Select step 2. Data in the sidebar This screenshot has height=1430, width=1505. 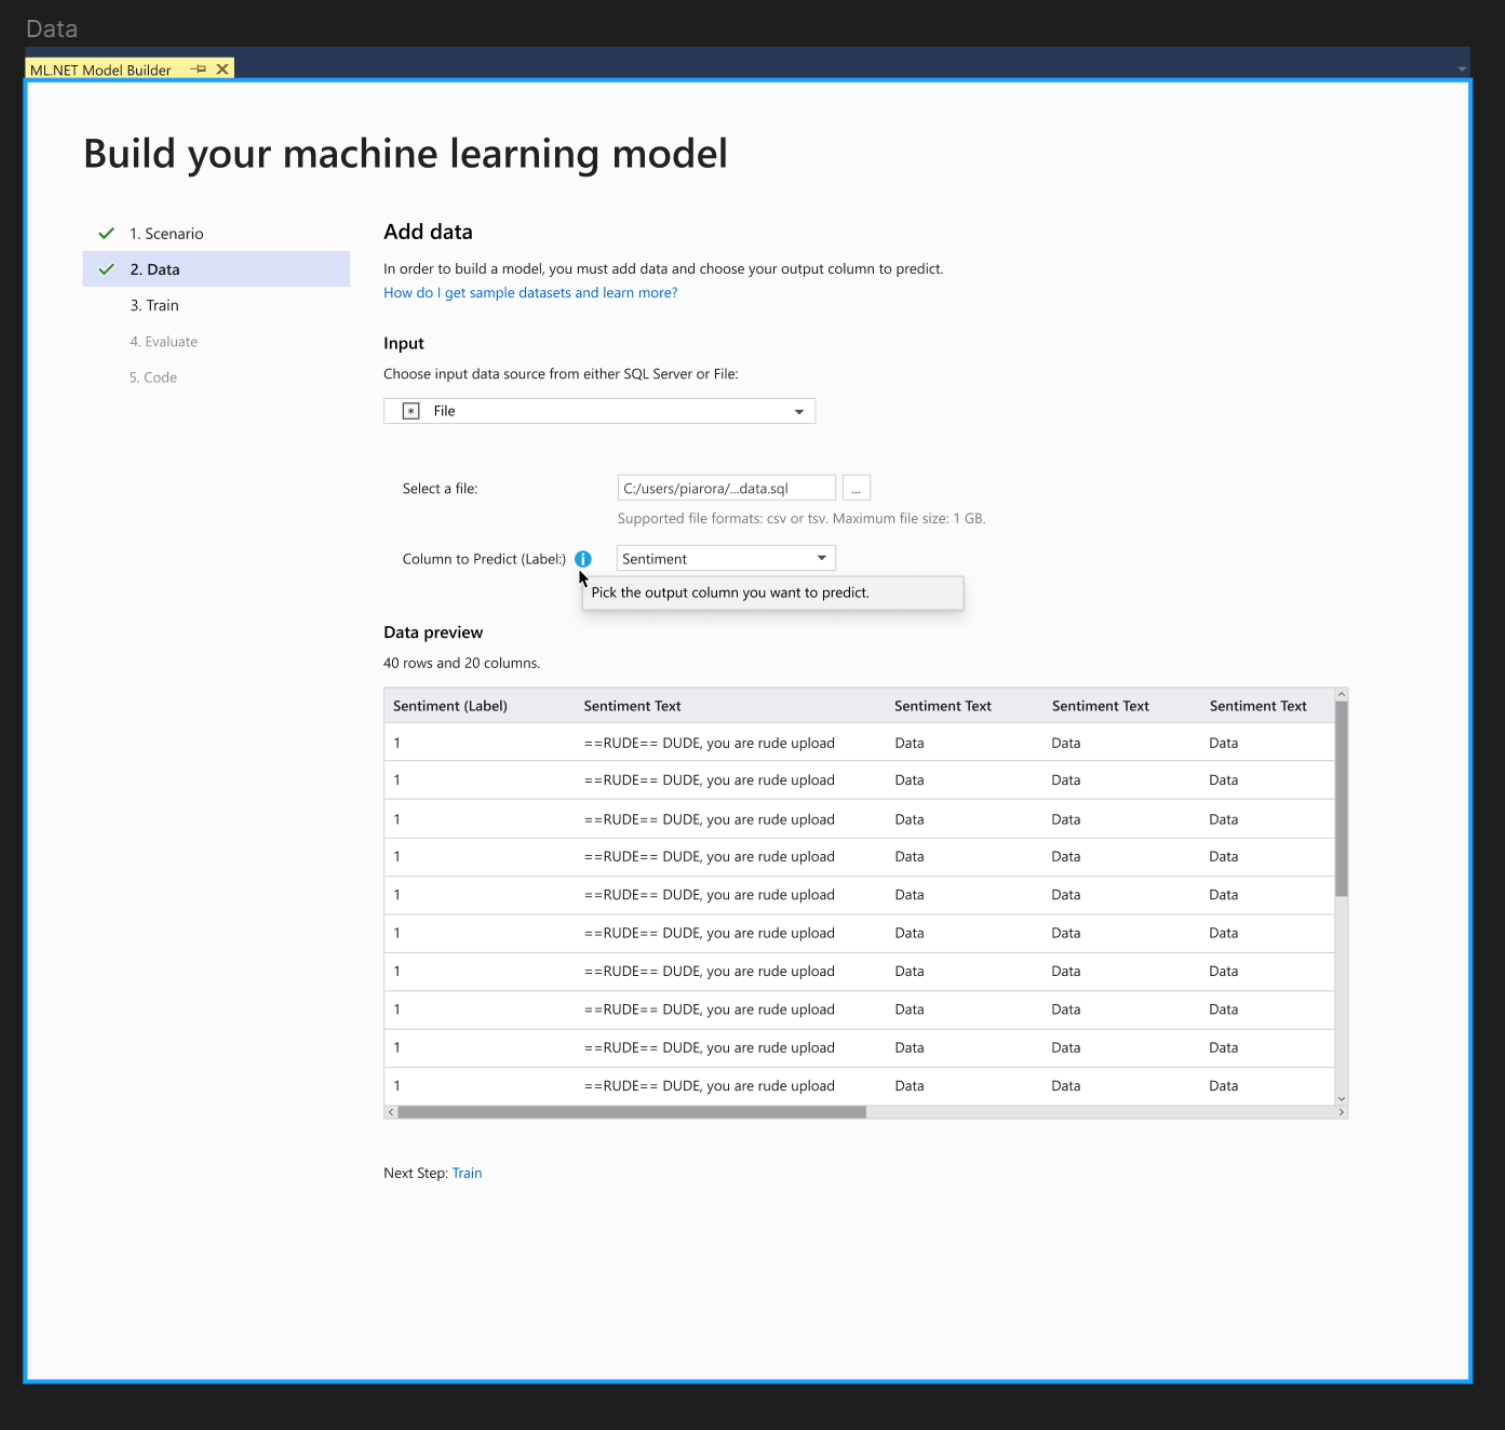click(x=216, y=269)
